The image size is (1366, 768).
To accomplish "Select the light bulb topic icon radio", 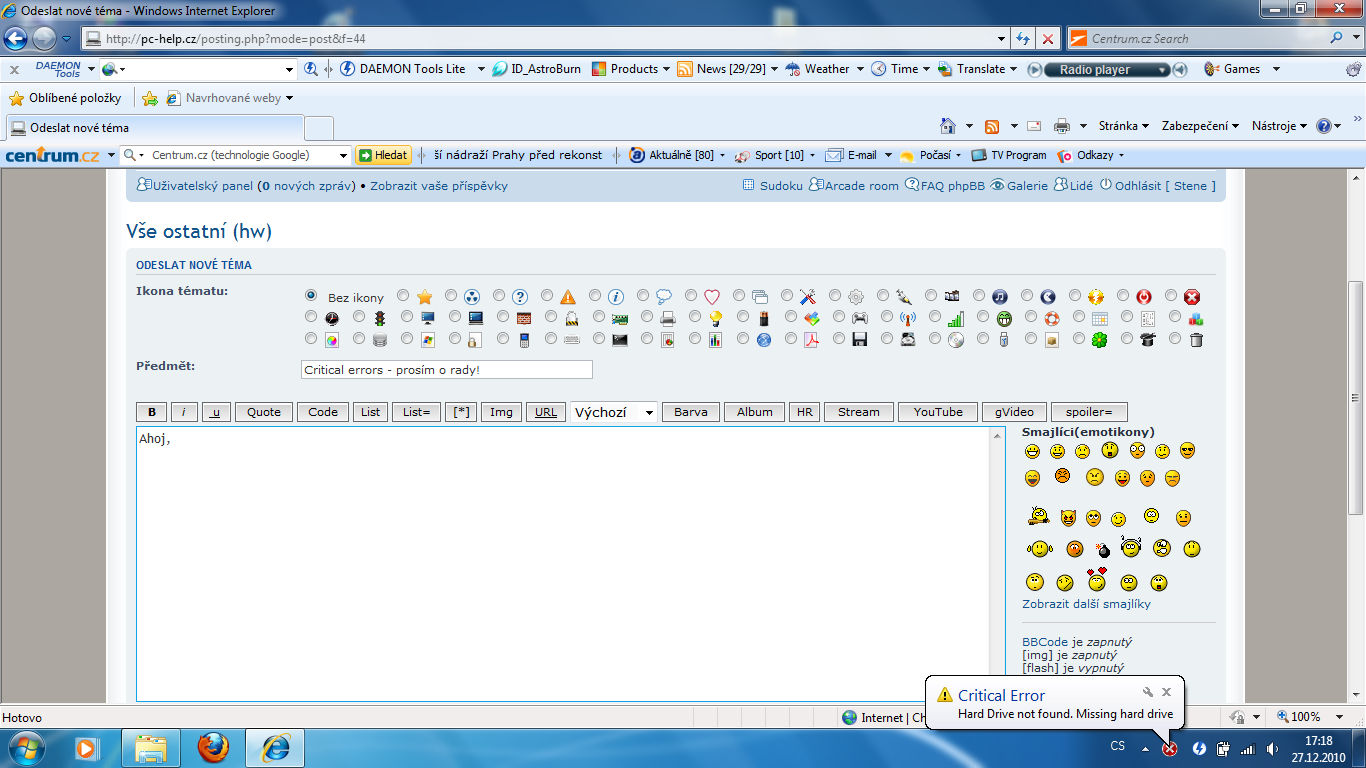I will [695, 318].
